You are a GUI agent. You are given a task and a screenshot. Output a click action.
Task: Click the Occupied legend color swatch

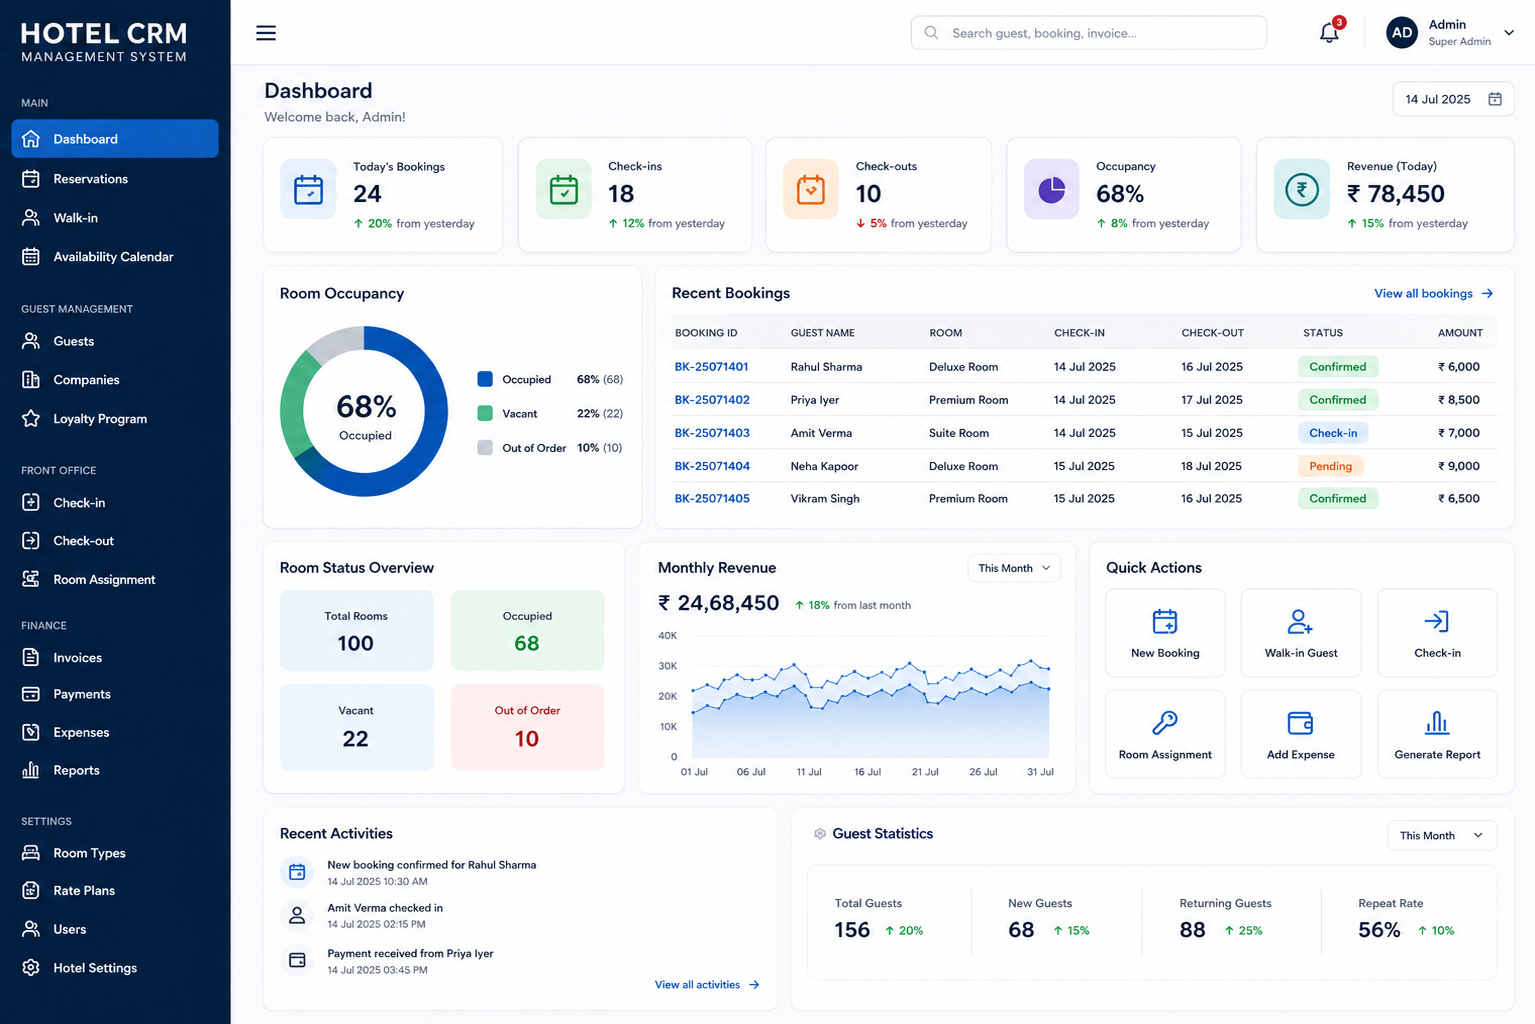click(485, 379)
